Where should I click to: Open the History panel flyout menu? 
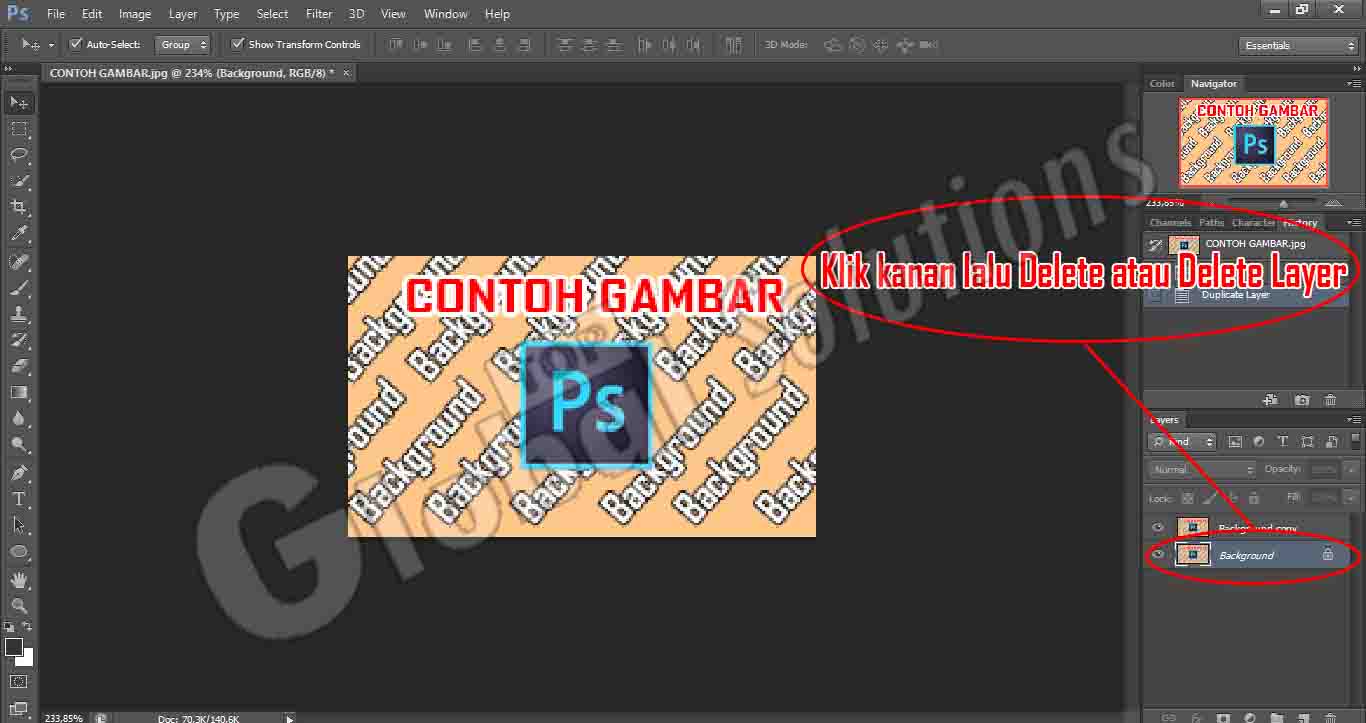pos(1354,222)
